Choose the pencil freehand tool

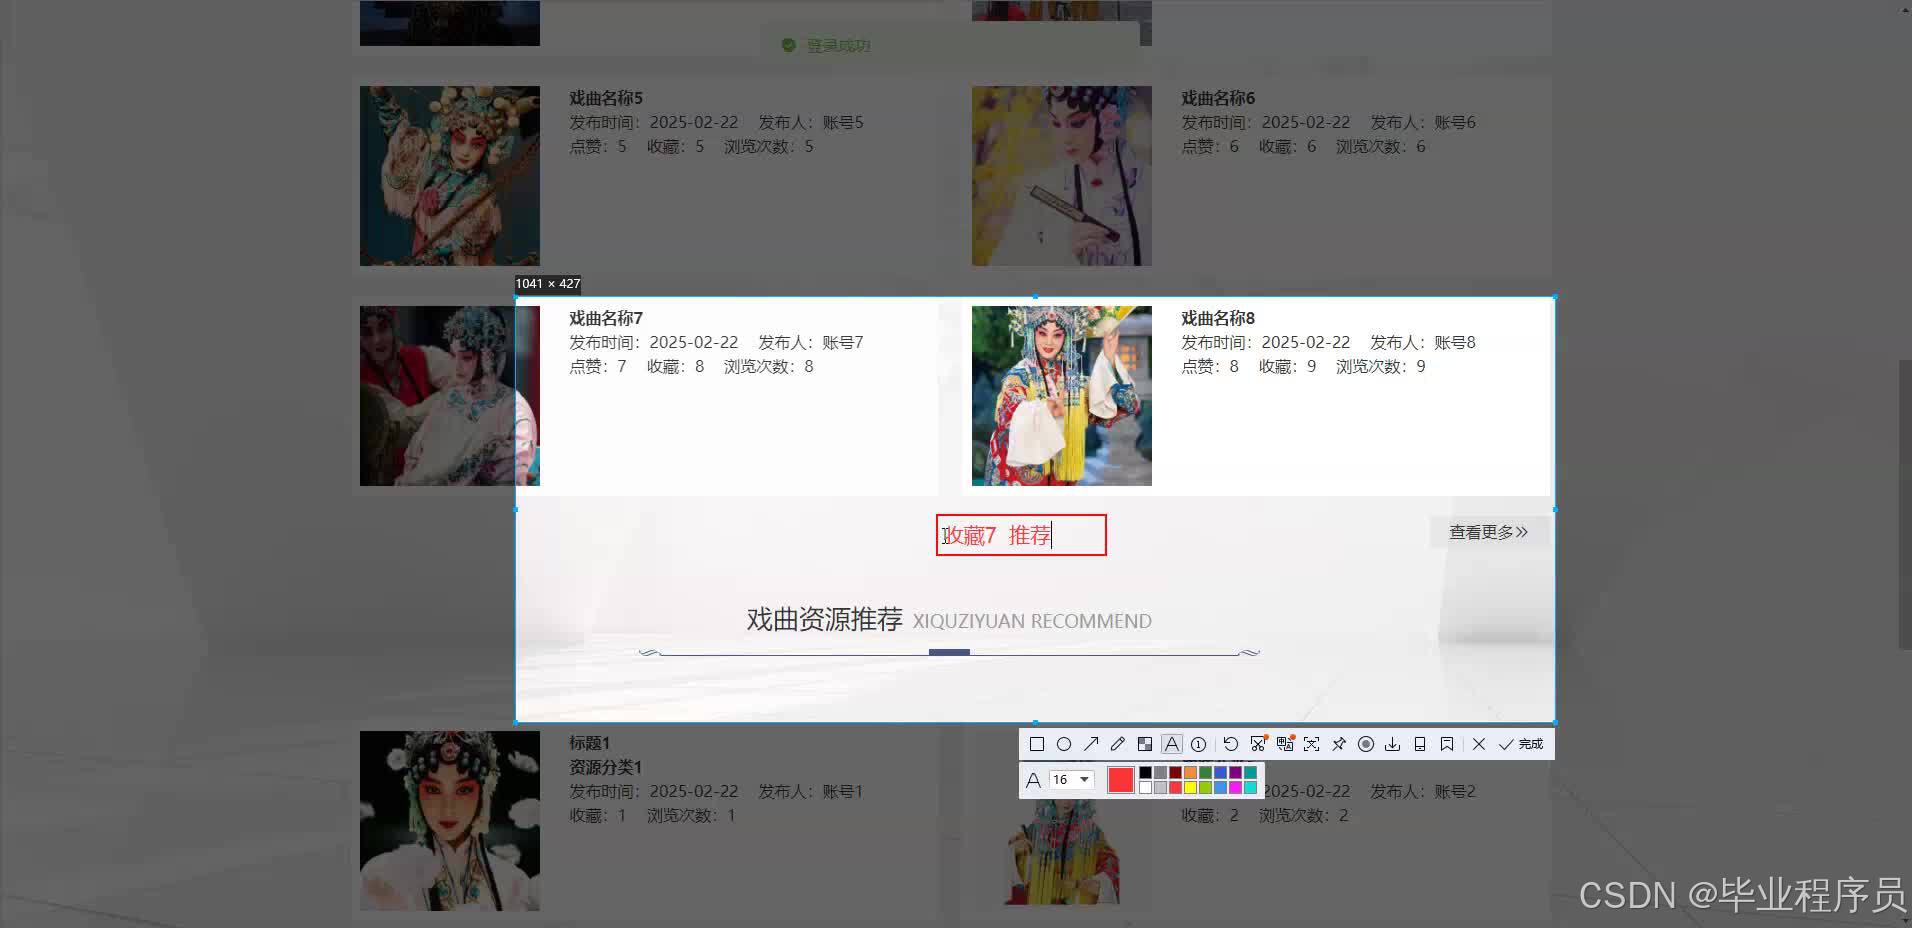pos(1117,744)
